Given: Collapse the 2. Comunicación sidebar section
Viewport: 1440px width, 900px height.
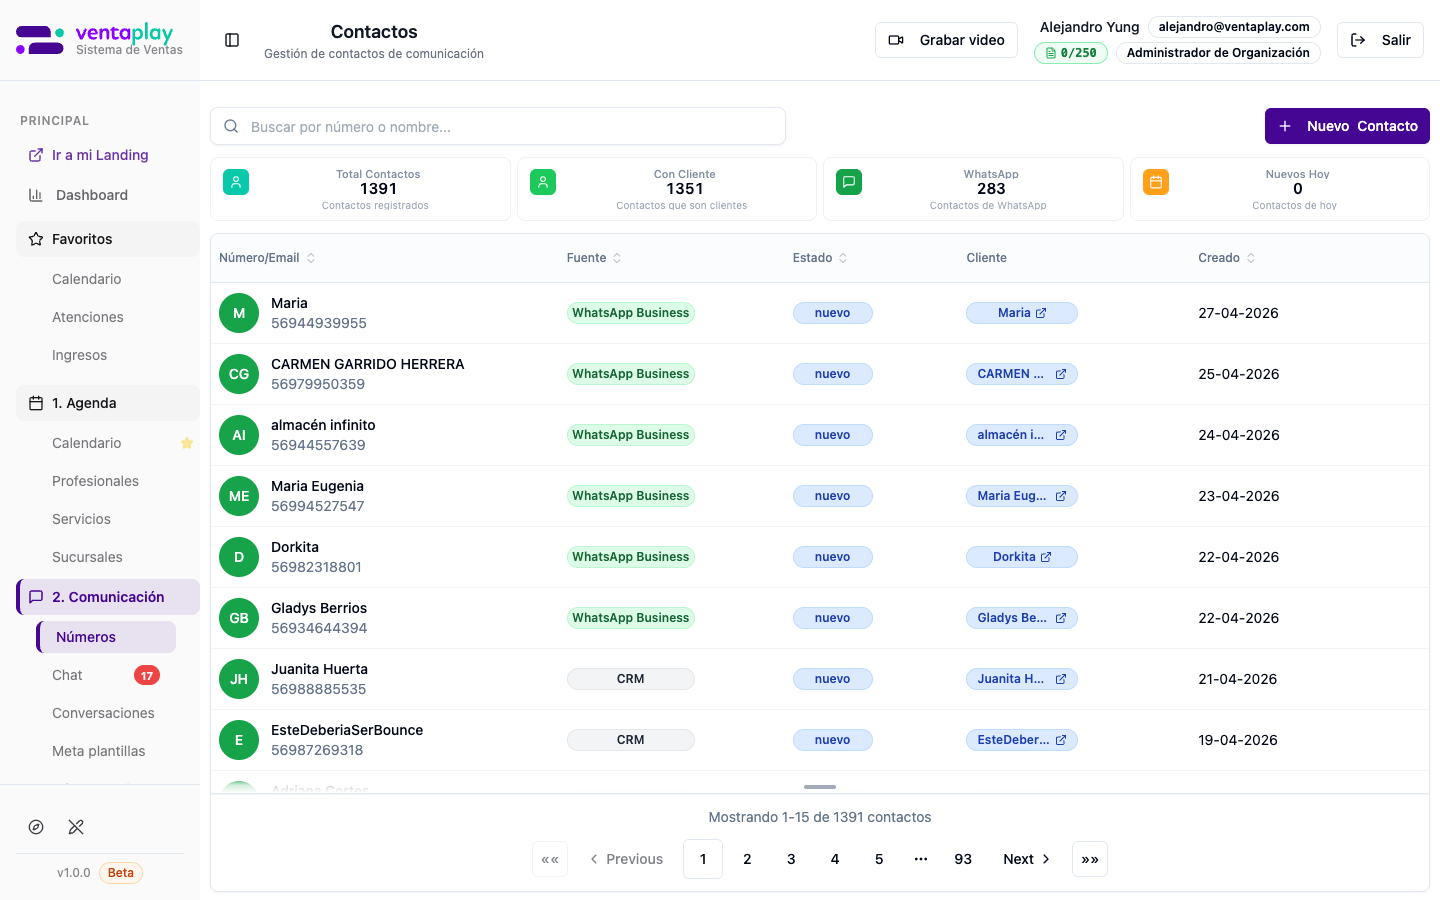Looking at the screenshot, I should click(x=108, y=597).
